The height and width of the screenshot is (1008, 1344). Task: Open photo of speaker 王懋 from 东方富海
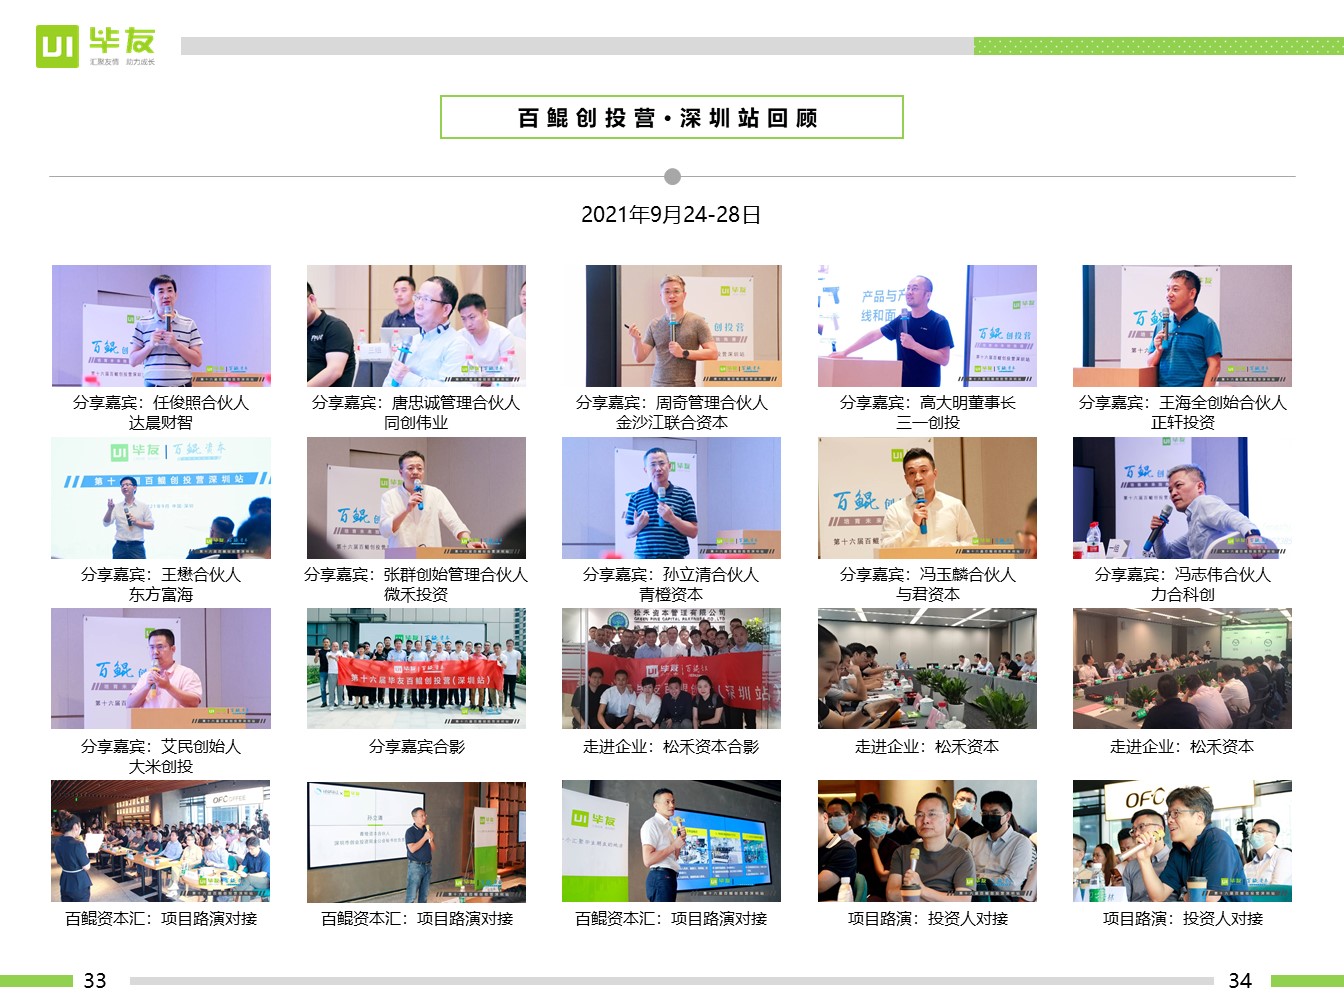pyautogui.click(x=161, y=497)
